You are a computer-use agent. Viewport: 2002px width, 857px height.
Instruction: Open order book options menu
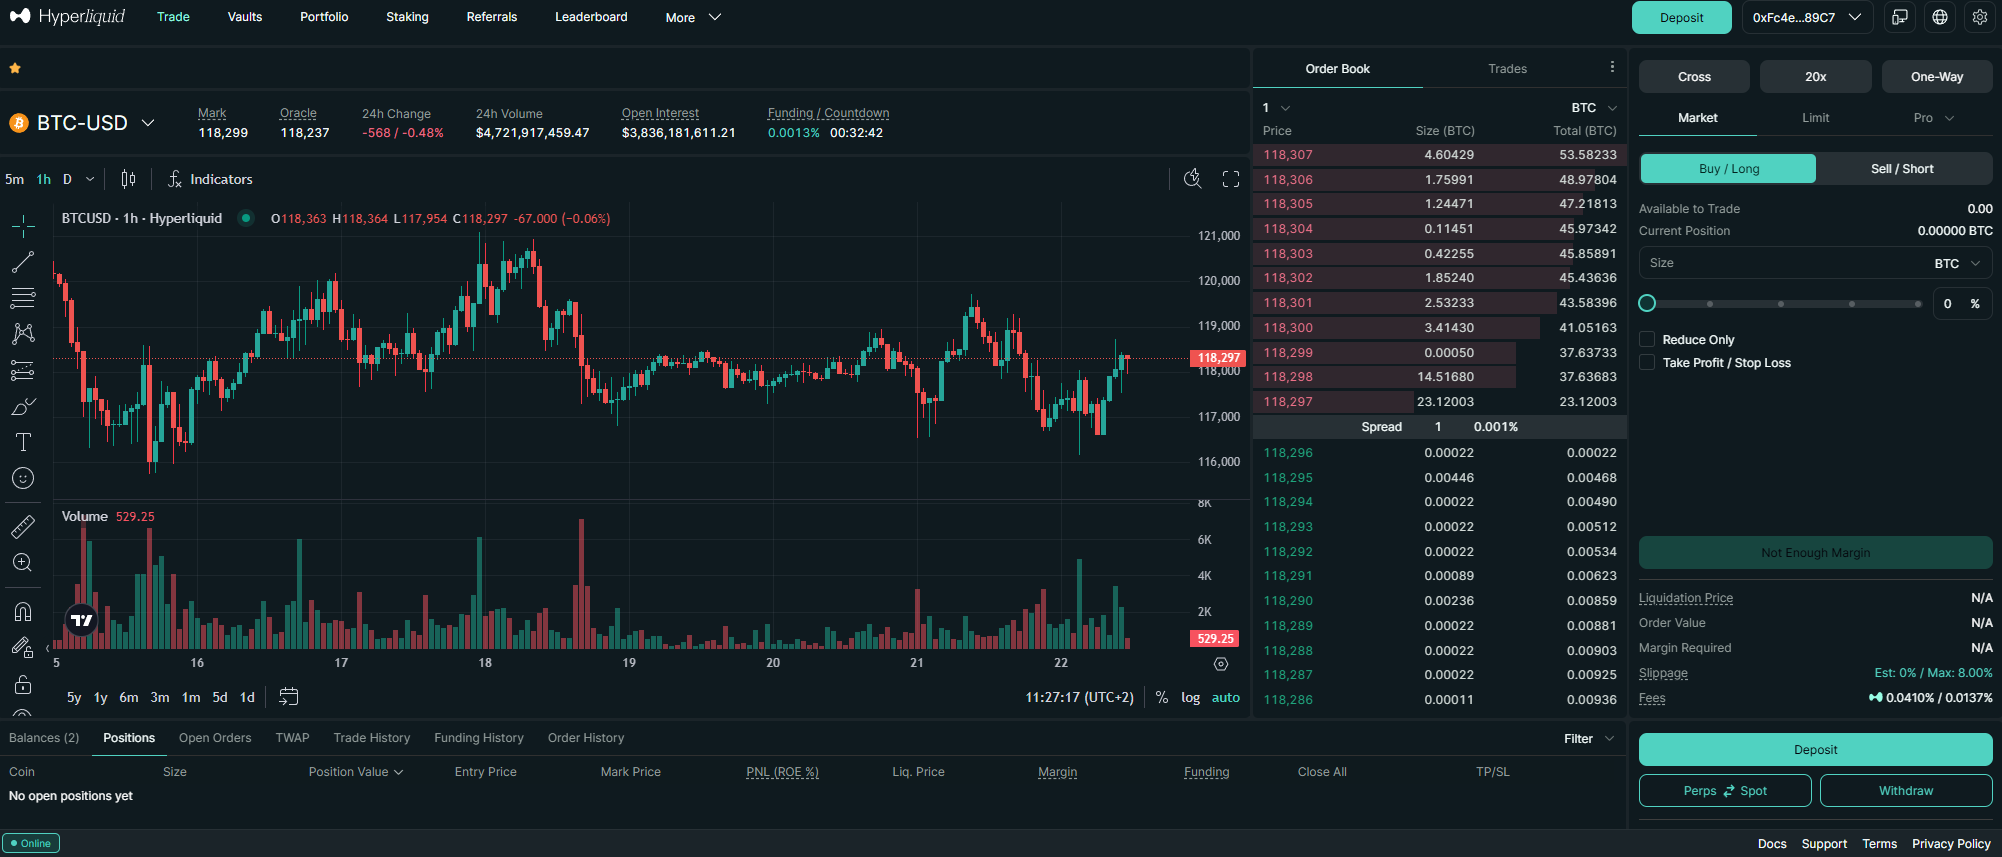click(x=1612, y=67)
